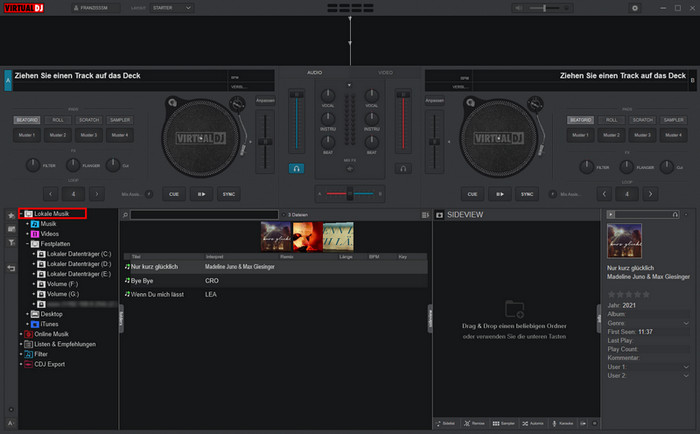Select deck B indicator
This screenshot has width=700, height=434.
(x=692, y=81)
